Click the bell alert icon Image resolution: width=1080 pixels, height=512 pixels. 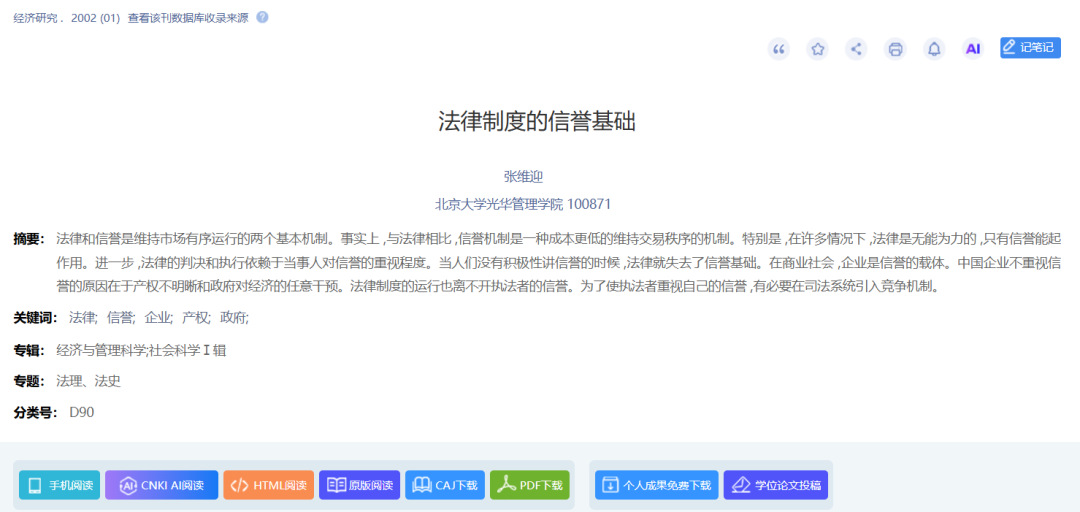tap(933, 49)
